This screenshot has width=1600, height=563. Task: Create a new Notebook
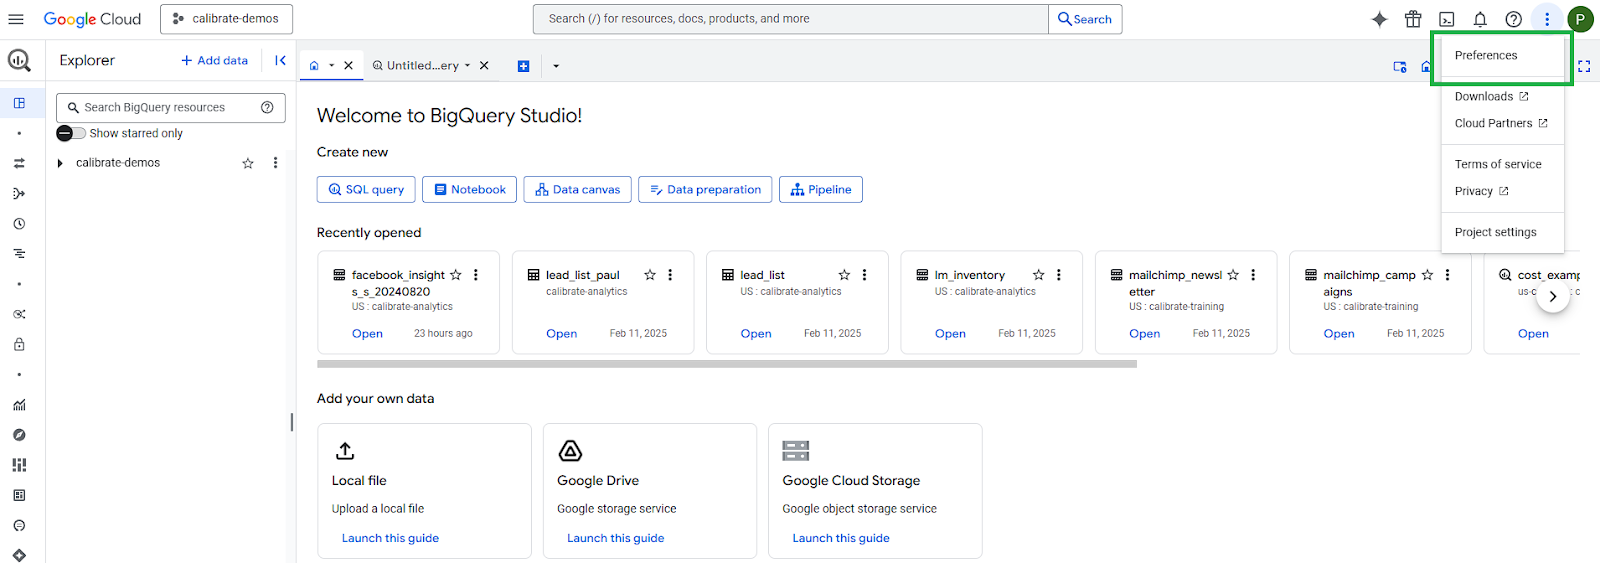(x=470, y=189)
